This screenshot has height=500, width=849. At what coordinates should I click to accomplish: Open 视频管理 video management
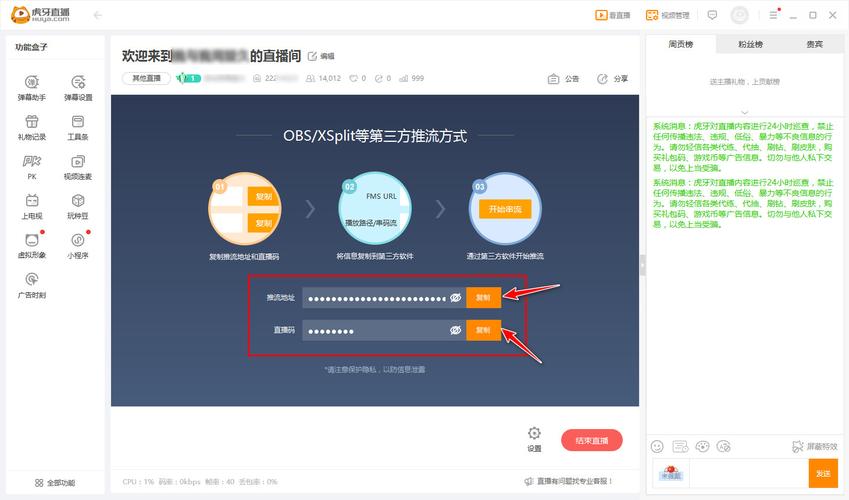[x=668, y=15]
